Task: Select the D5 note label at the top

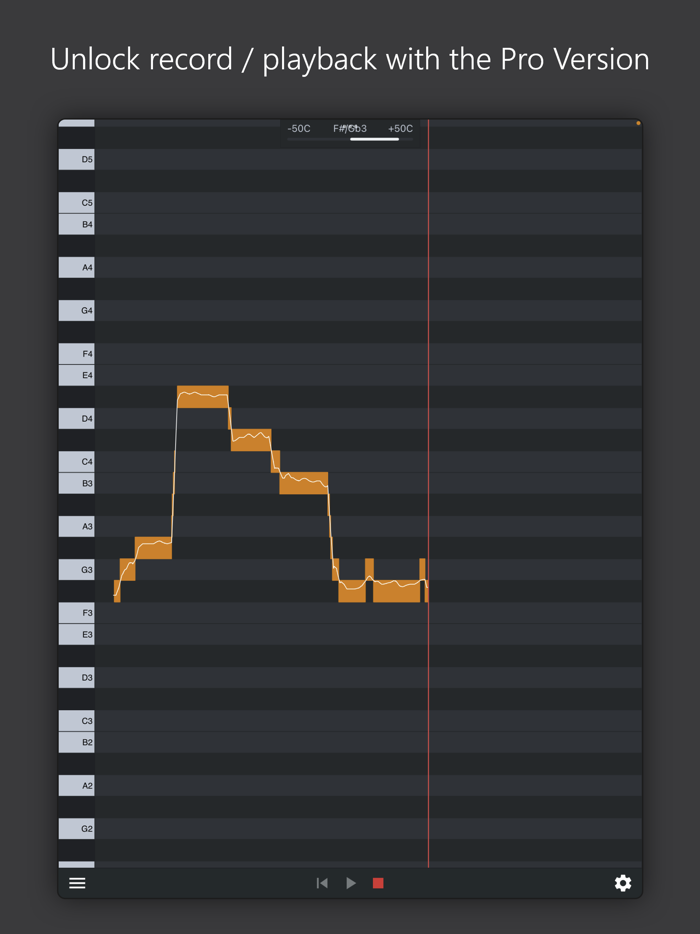Action: tap(76, 159)
